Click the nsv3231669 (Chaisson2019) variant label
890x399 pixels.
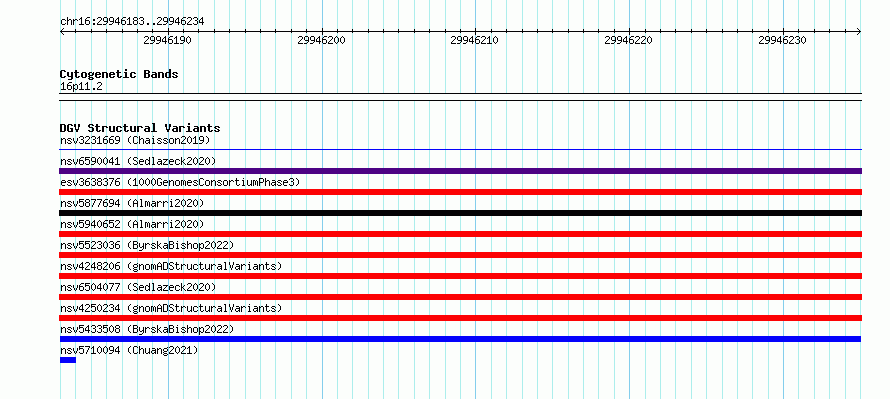coord(135,140)
